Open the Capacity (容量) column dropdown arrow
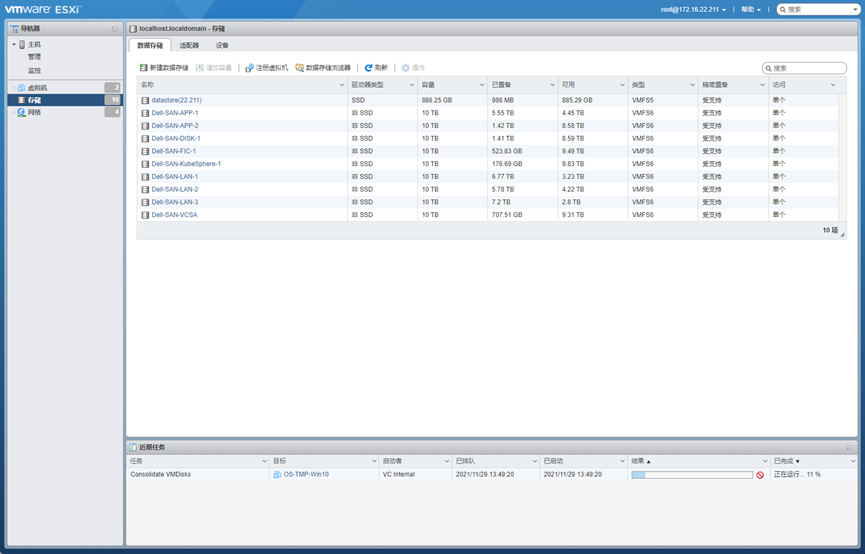The image size is (865, 554). click(x=482, y=85)
